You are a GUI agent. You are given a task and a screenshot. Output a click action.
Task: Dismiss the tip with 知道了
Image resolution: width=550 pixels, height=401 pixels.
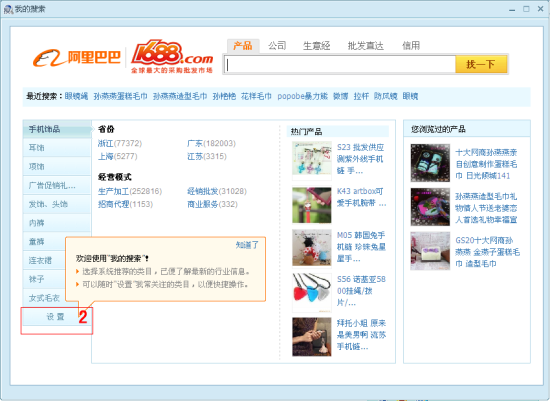click(x=247, y=245)
